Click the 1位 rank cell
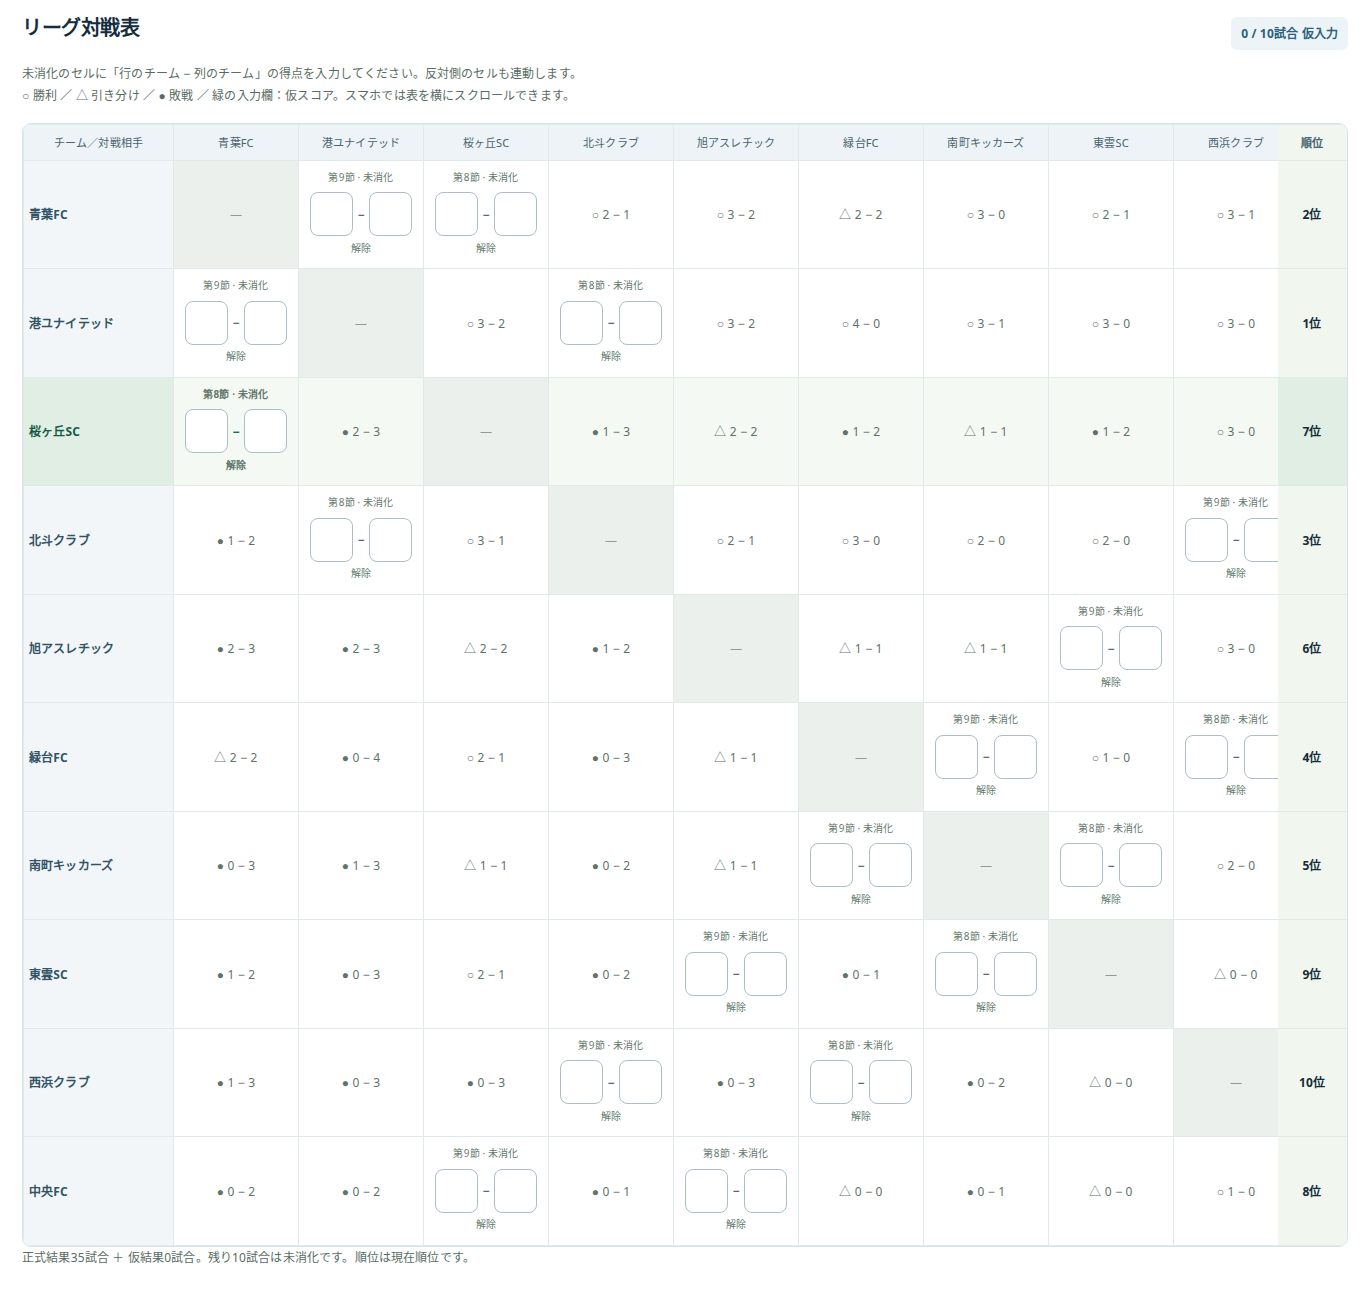 1312,323
